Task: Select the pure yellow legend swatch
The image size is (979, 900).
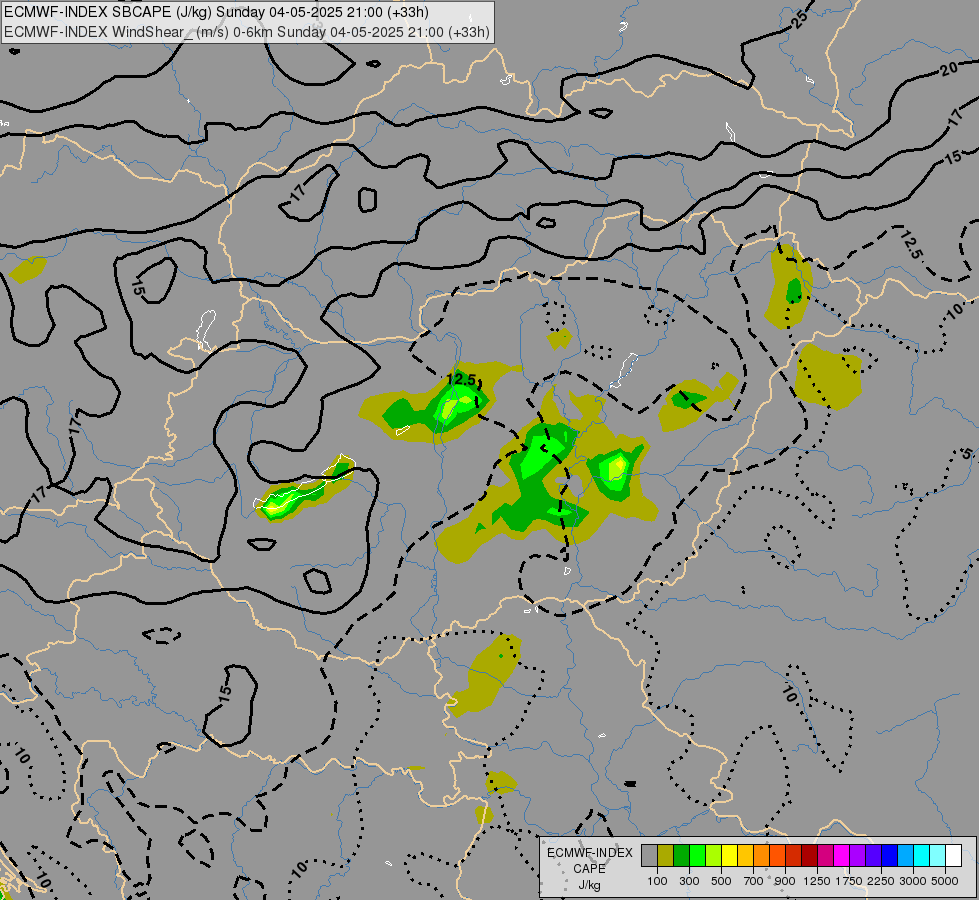Action: pyautogui.click(x=729, y=855)
